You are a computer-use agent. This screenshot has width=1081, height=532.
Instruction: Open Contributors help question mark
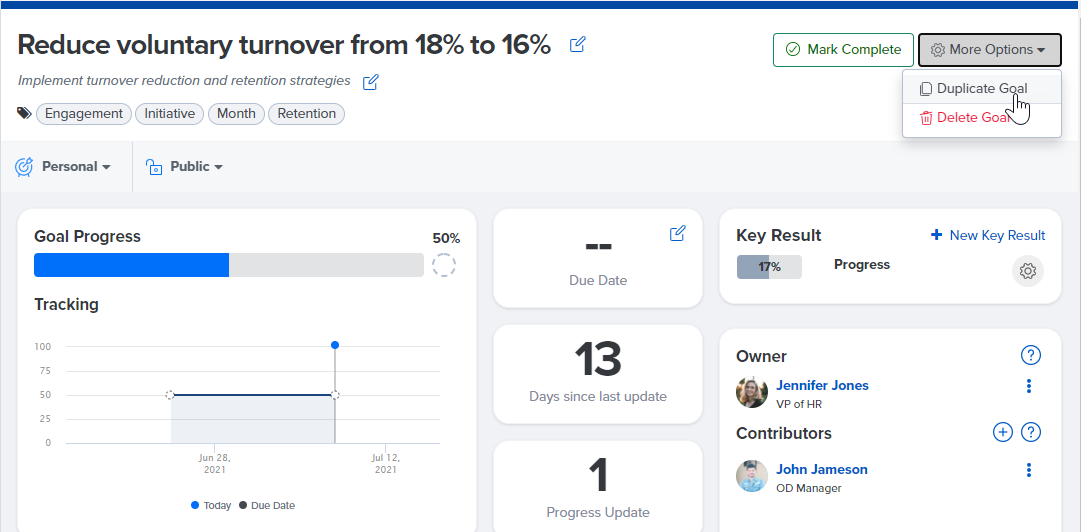(1031, 432)
